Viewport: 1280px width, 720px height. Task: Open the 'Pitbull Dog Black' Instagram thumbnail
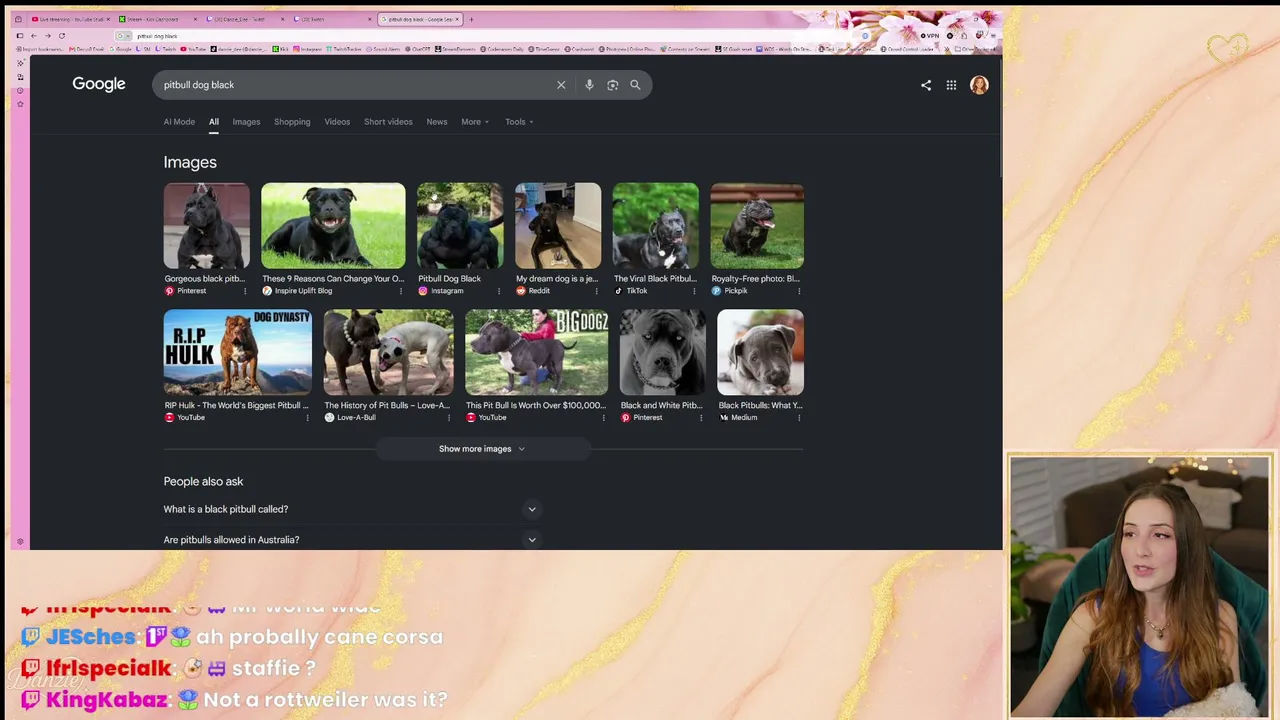[460, 226]
